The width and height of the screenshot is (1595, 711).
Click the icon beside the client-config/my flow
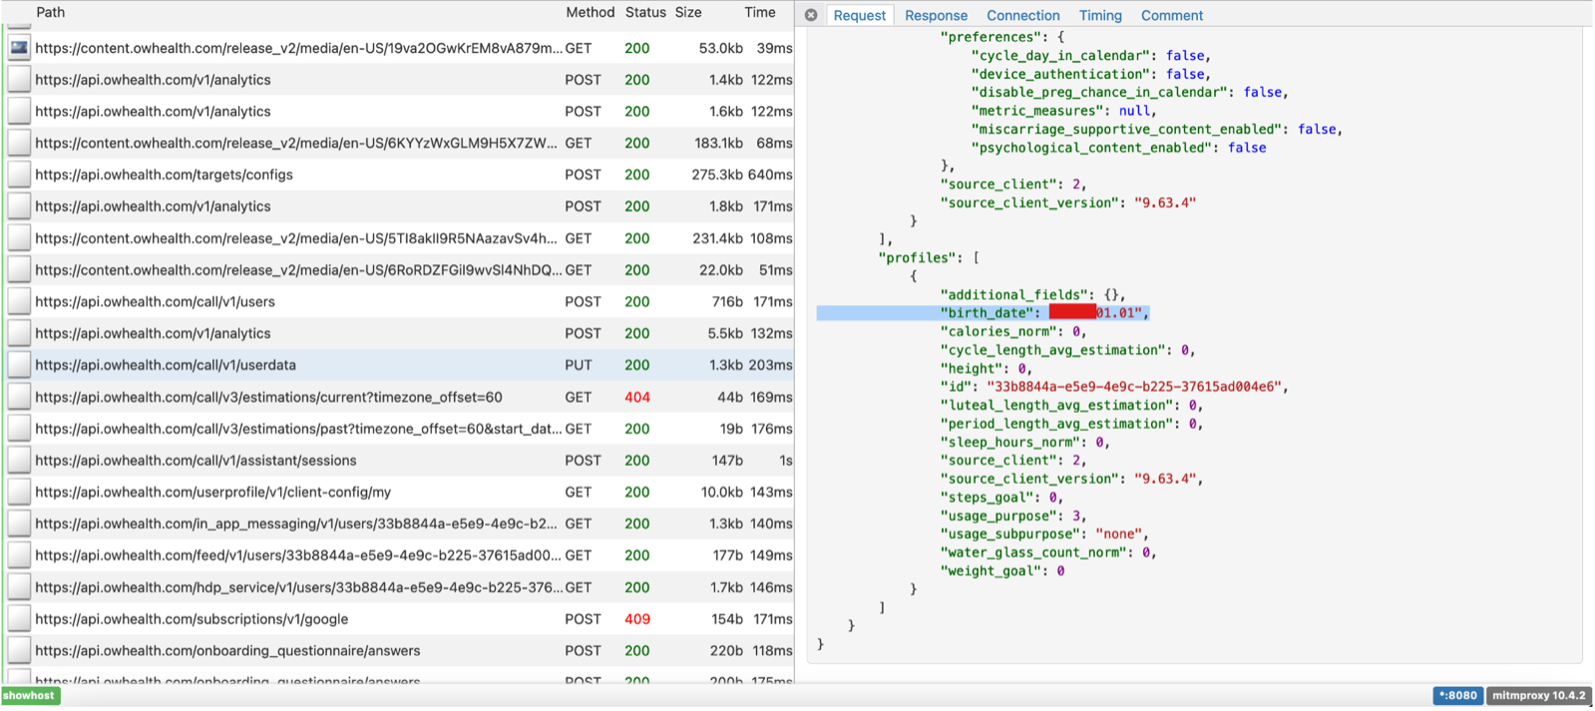(x=19, y=492)
